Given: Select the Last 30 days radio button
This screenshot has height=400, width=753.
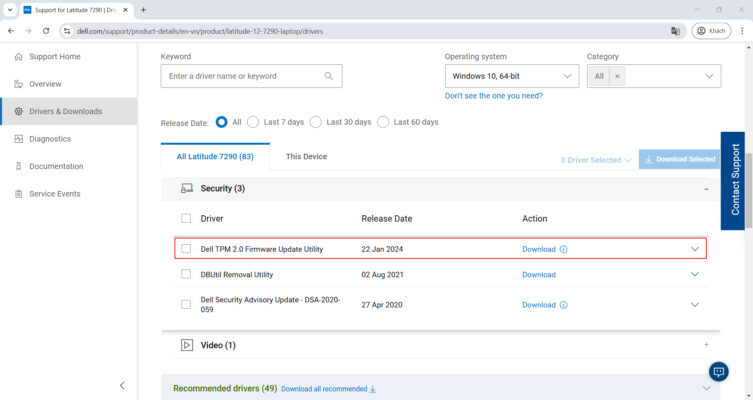Looking at the screenshot, I should click(x=316, y=122).
